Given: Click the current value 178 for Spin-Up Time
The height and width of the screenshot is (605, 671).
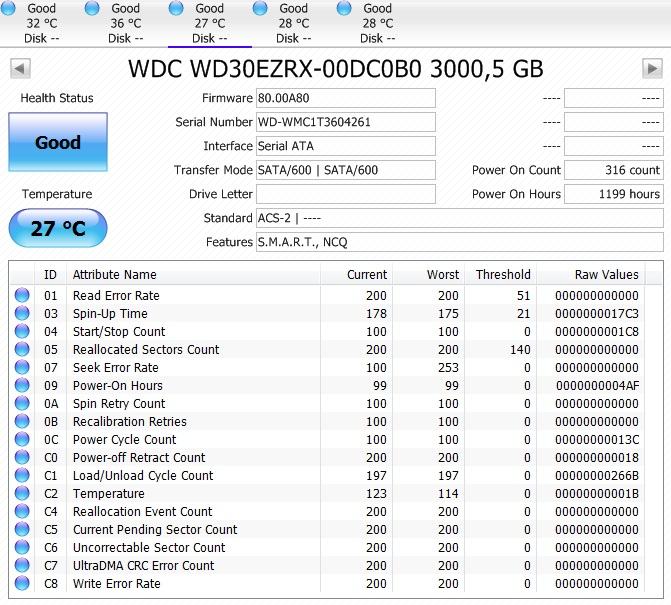Looking at the screenshot, I should pyautogui.click(x=376, y=314).
